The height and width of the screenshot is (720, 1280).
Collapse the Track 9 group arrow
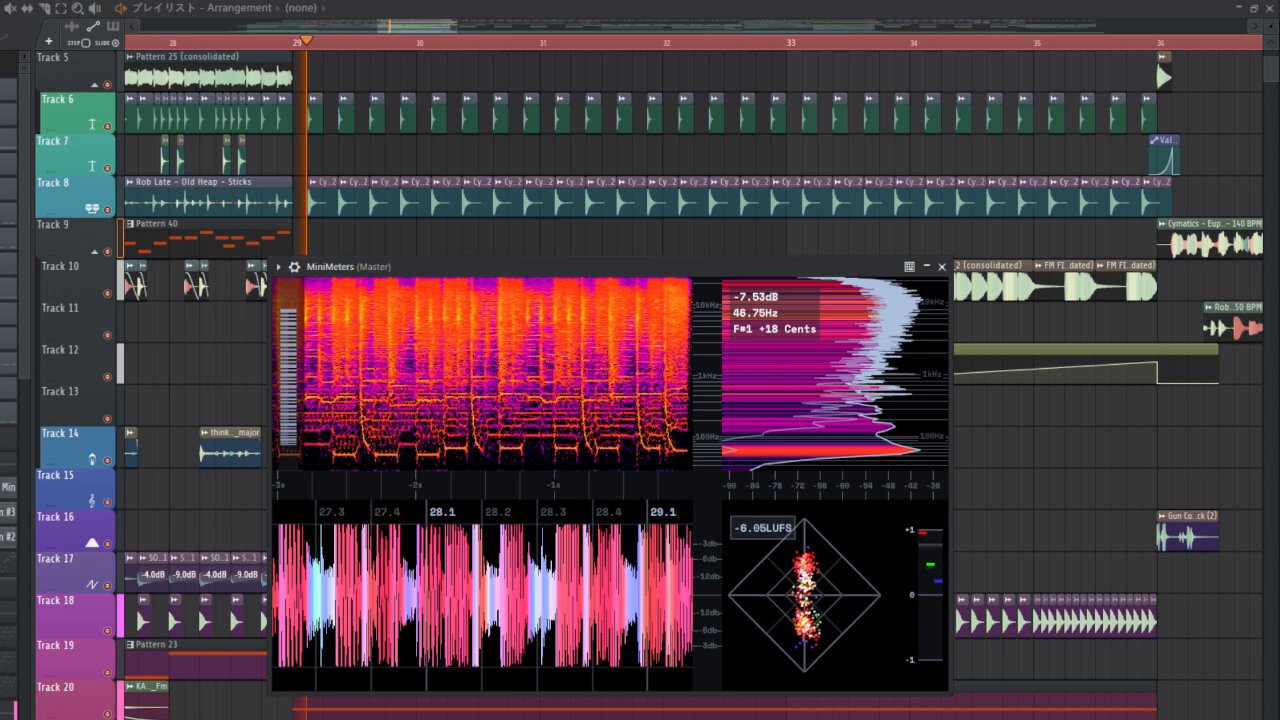click(94, 252)
